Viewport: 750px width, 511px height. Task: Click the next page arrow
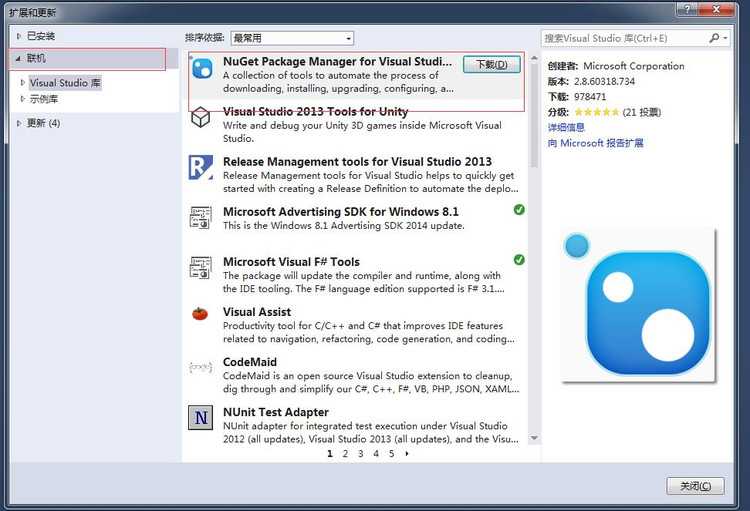click(x=407, y=454)
